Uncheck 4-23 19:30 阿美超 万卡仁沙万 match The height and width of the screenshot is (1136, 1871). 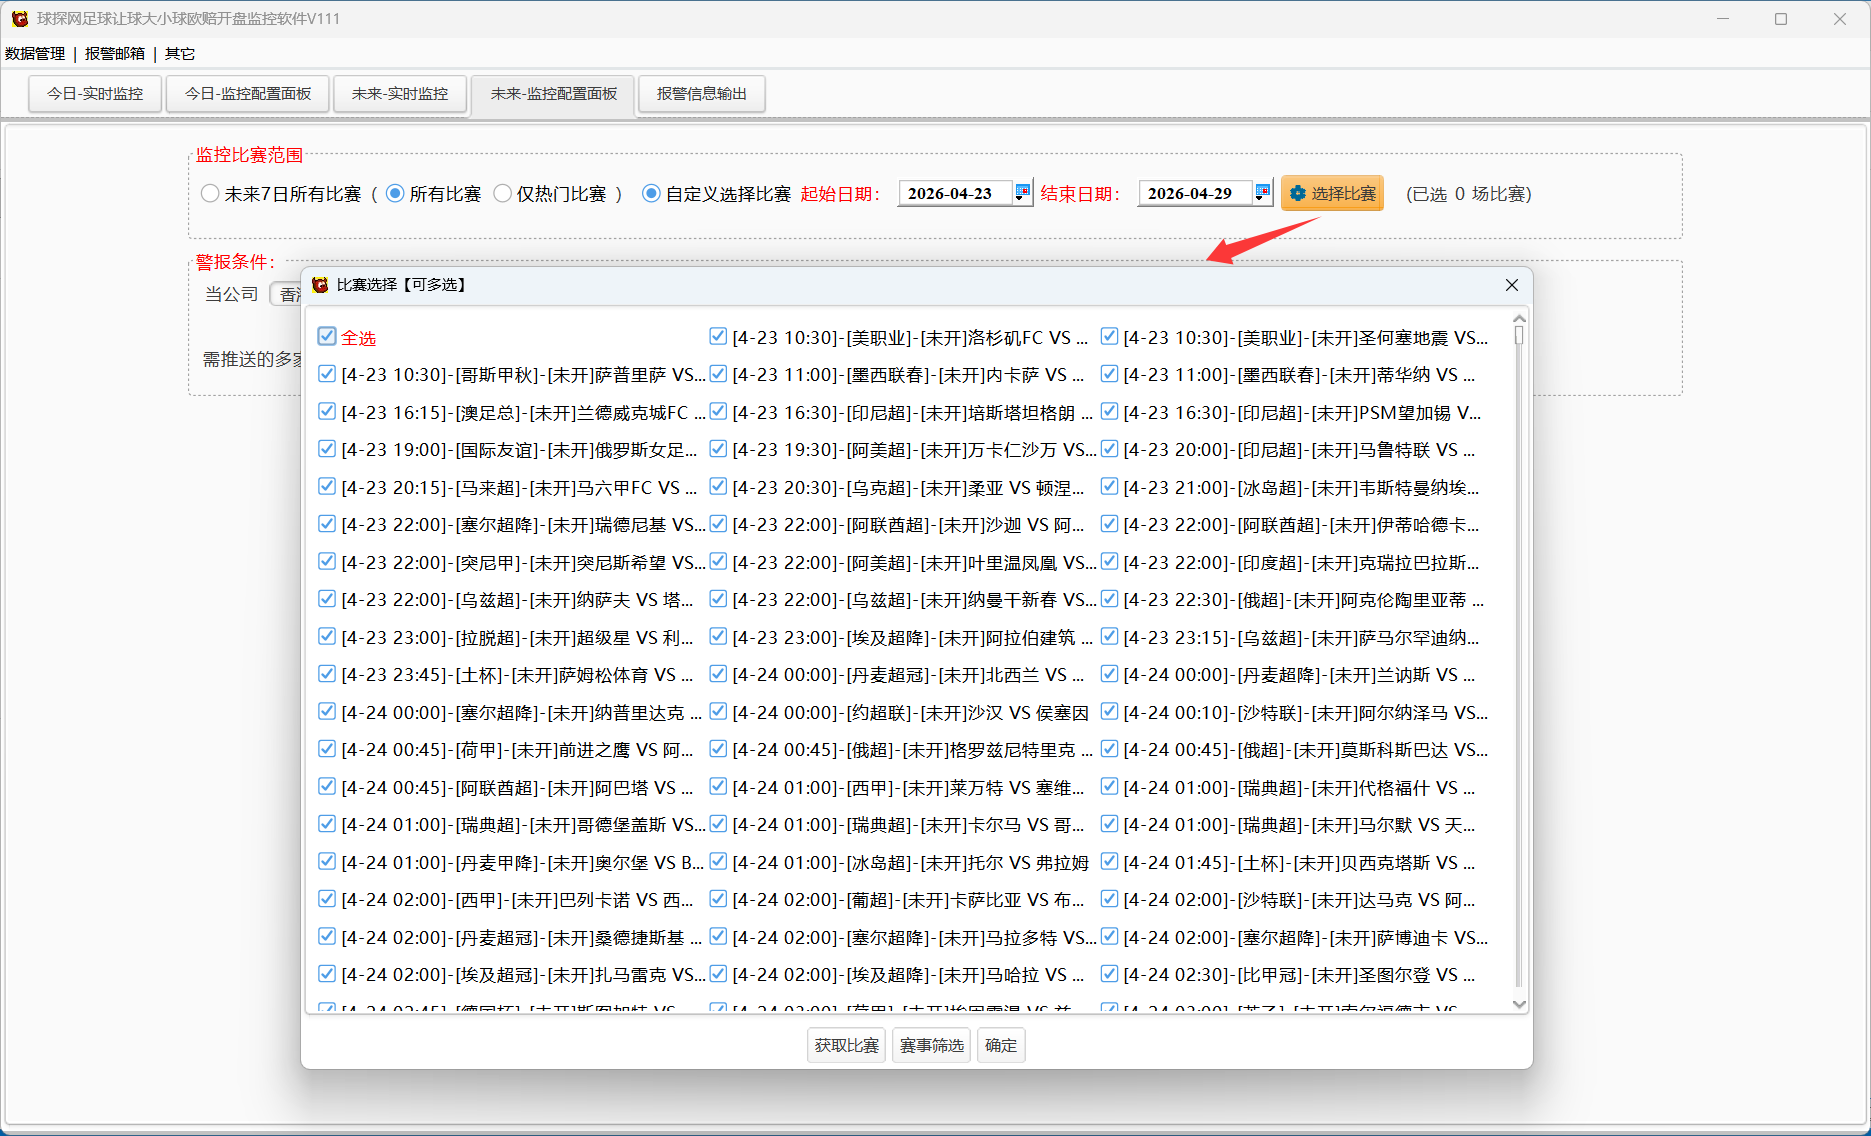[718, 450]
